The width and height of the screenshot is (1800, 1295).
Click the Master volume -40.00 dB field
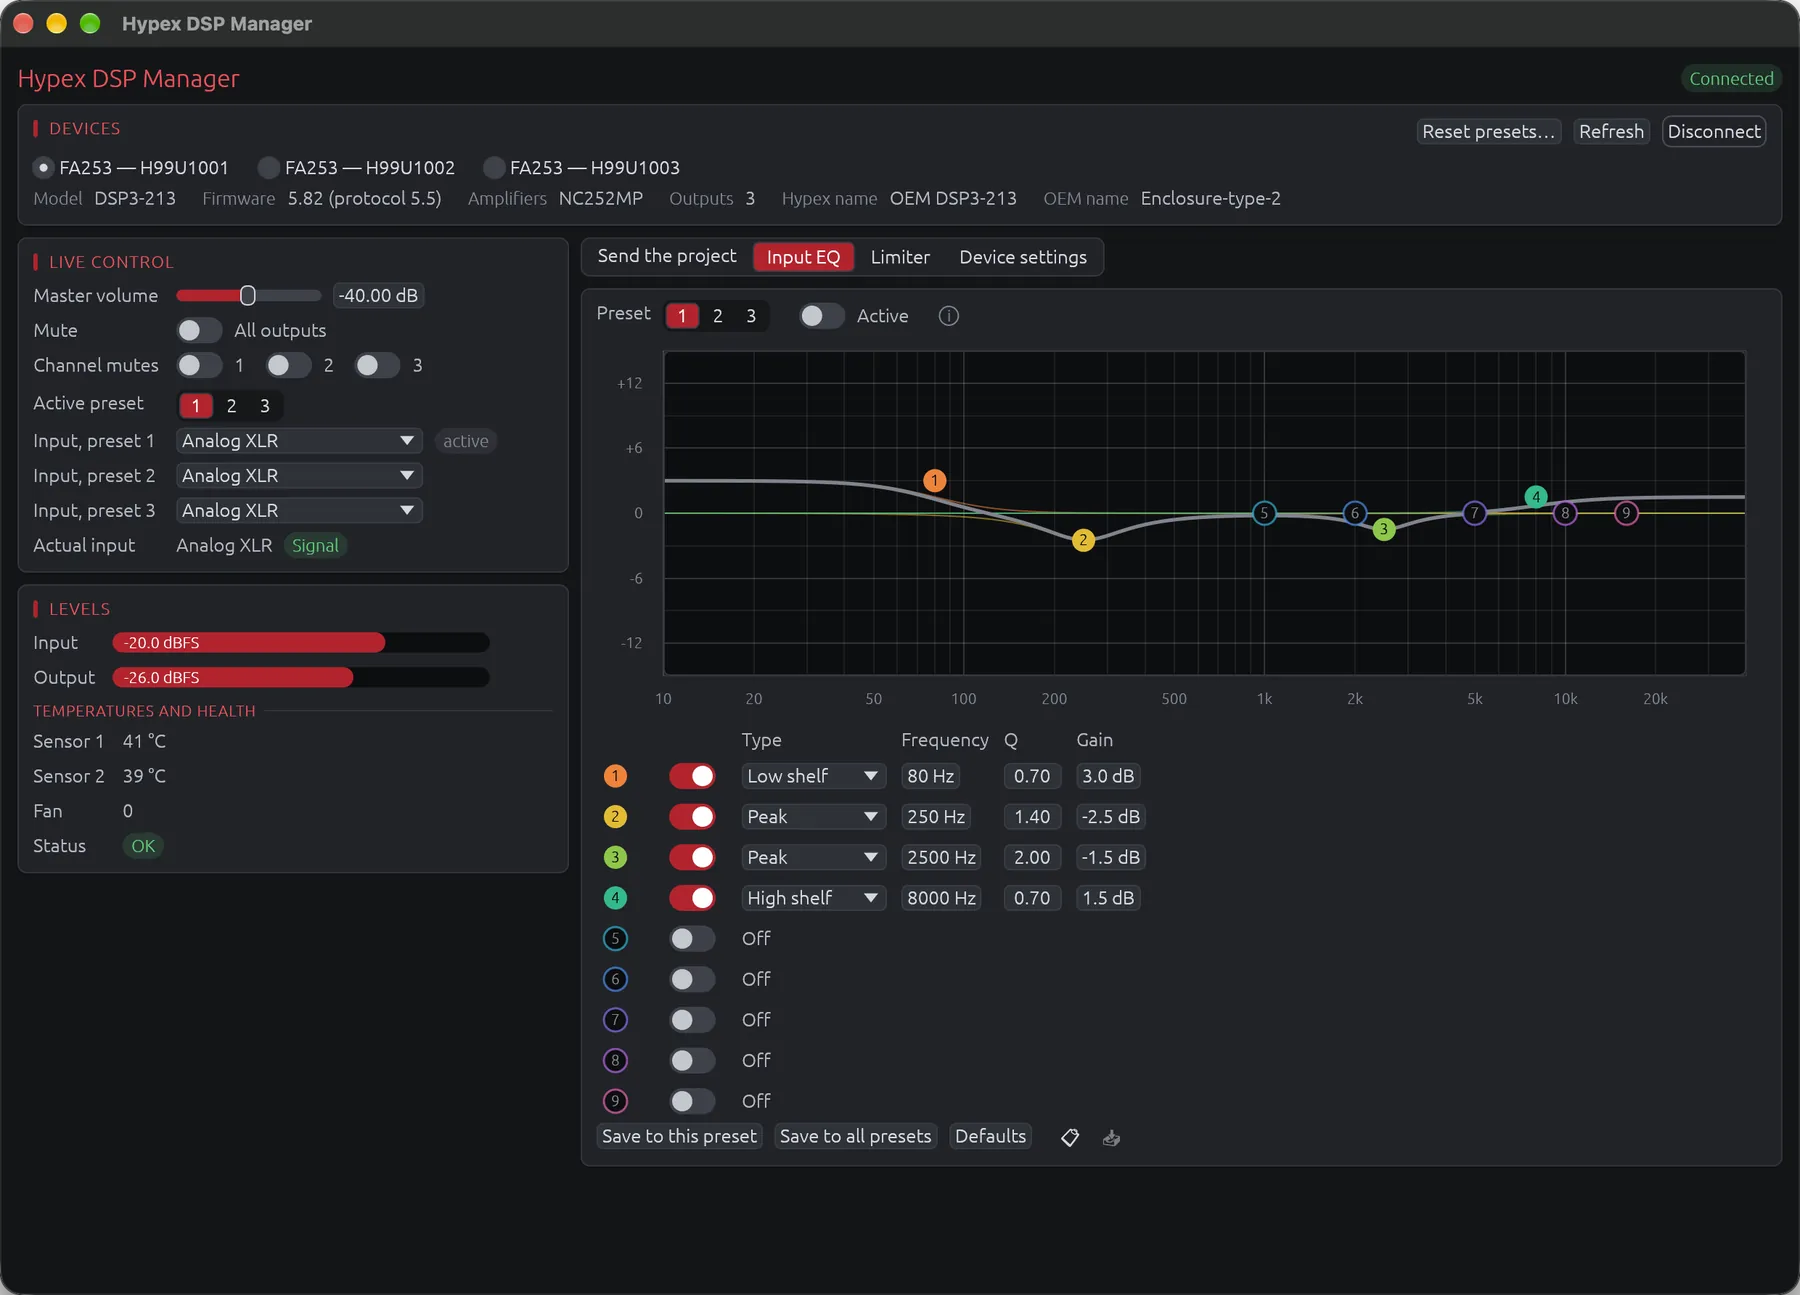pyautogui.click(x=378, y=296)
